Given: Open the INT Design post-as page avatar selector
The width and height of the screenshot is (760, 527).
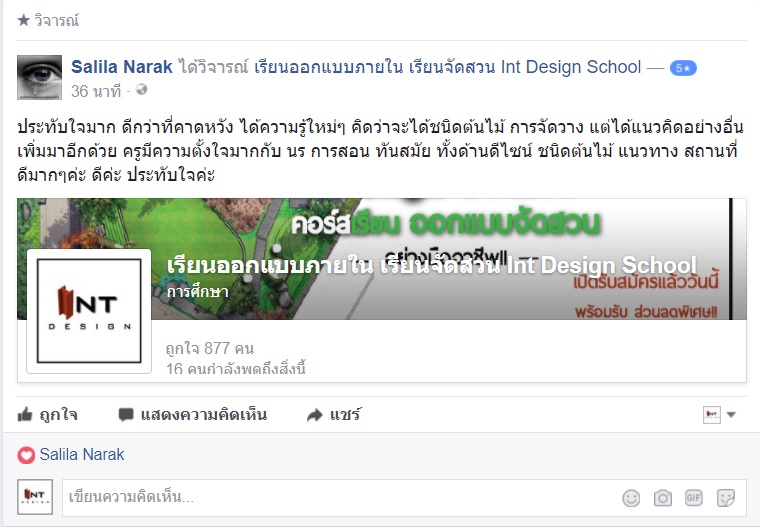Looking at the screenshot, I should pos(712,415).
